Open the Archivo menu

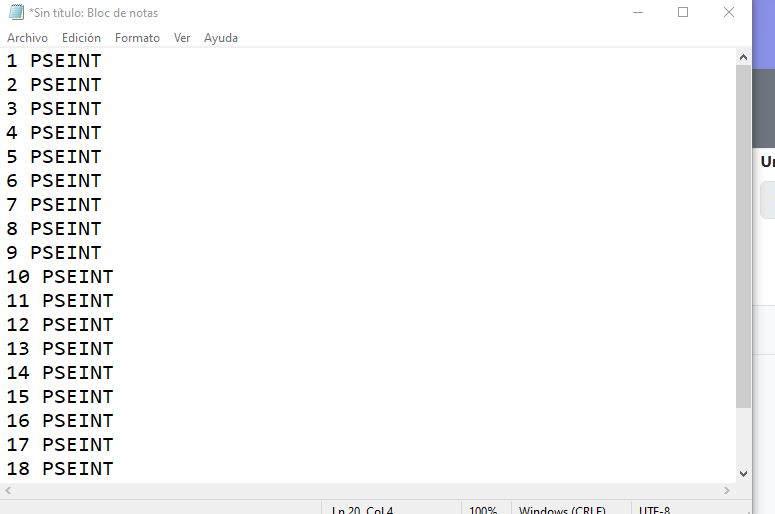(x=27, y=38)
